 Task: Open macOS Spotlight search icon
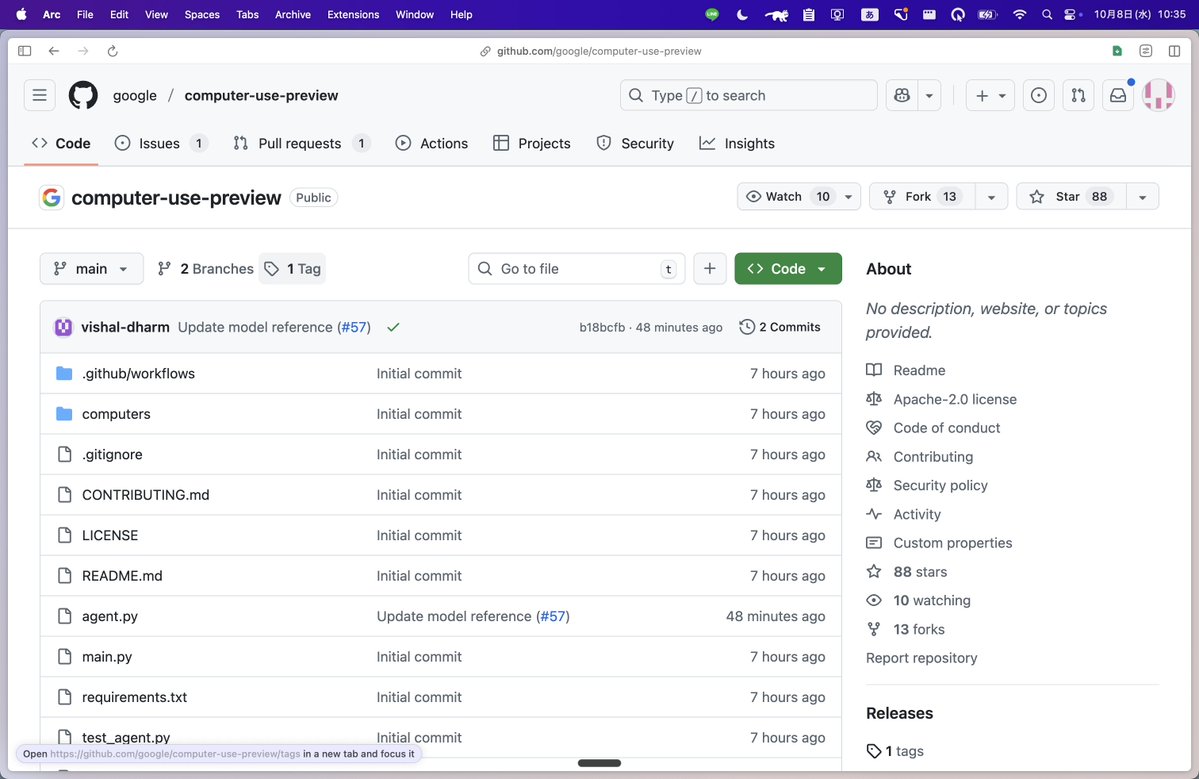[x=1047, y=15]
